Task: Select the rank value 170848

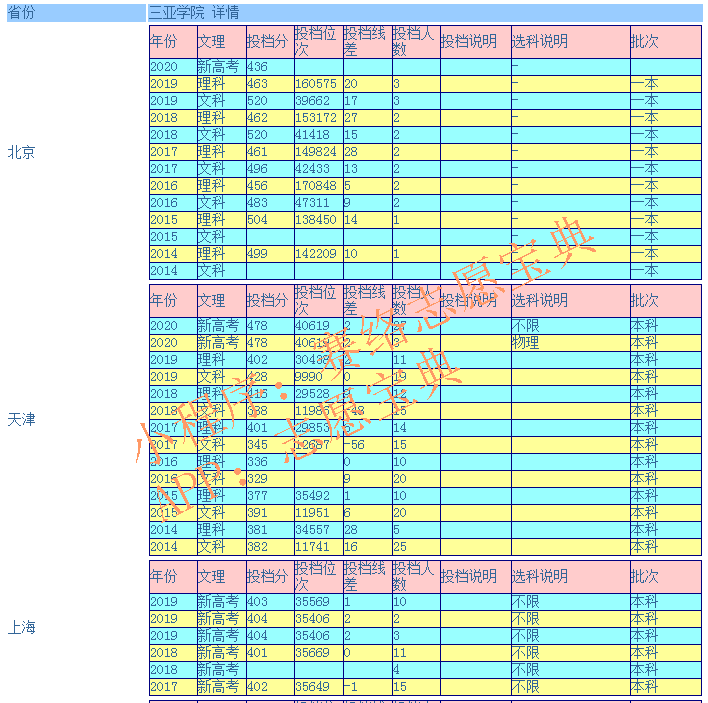Action: [x=316, y=186]
